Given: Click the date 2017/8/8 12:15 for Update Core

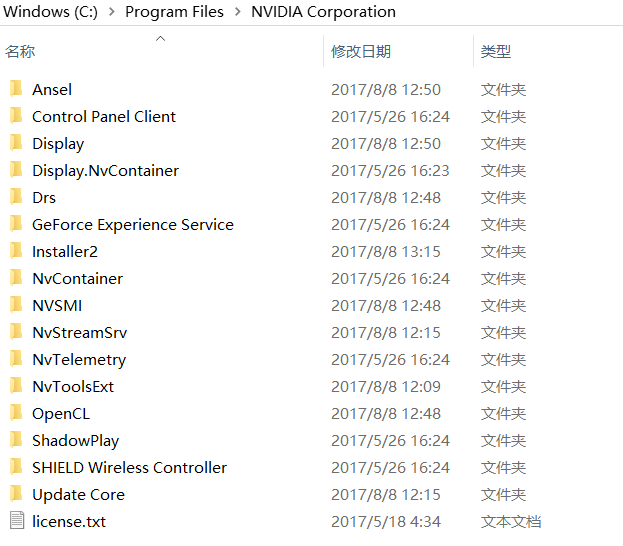Looking at the screenshot, I should (x=386, y=495).
